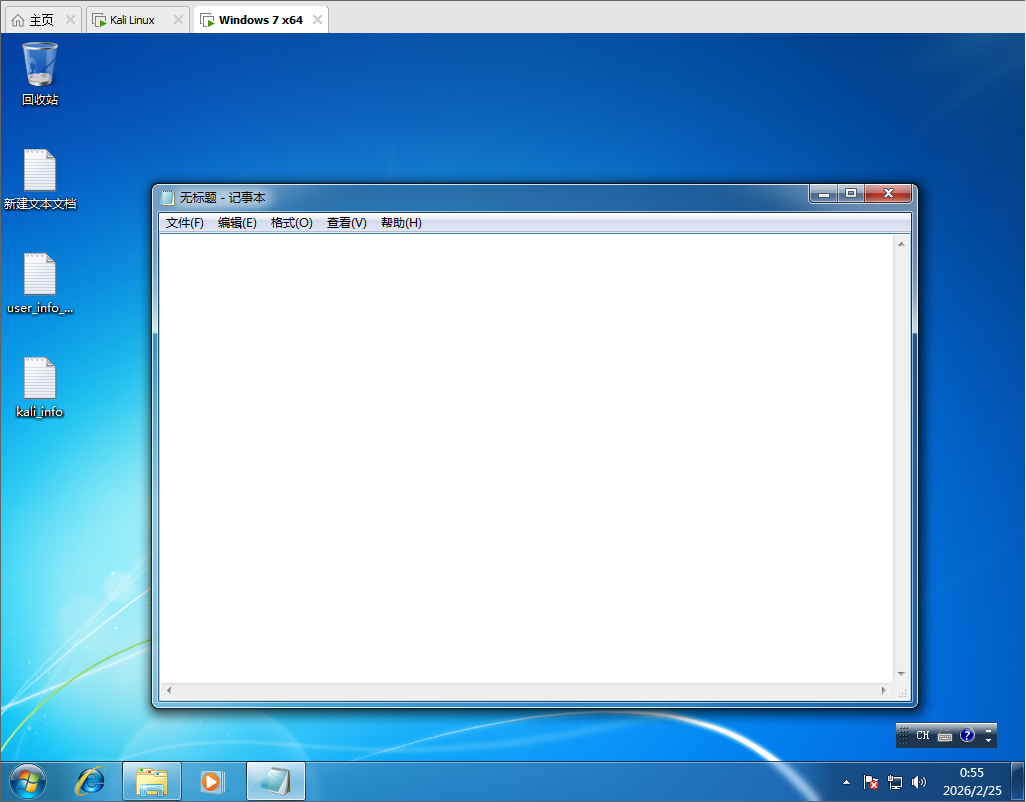Close the Kali Linux tab

point(178,20)
